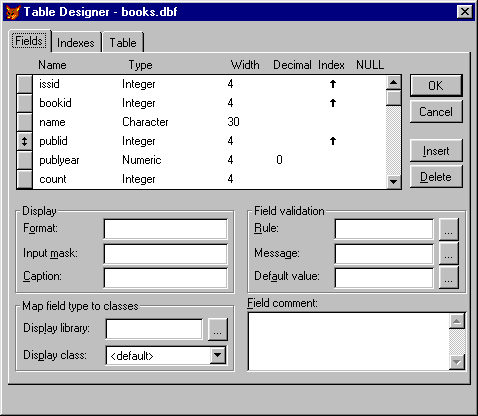Expand the Display class dropdown
The height and width of the screenshot is (416, 478).
click(x=218, y=355)
